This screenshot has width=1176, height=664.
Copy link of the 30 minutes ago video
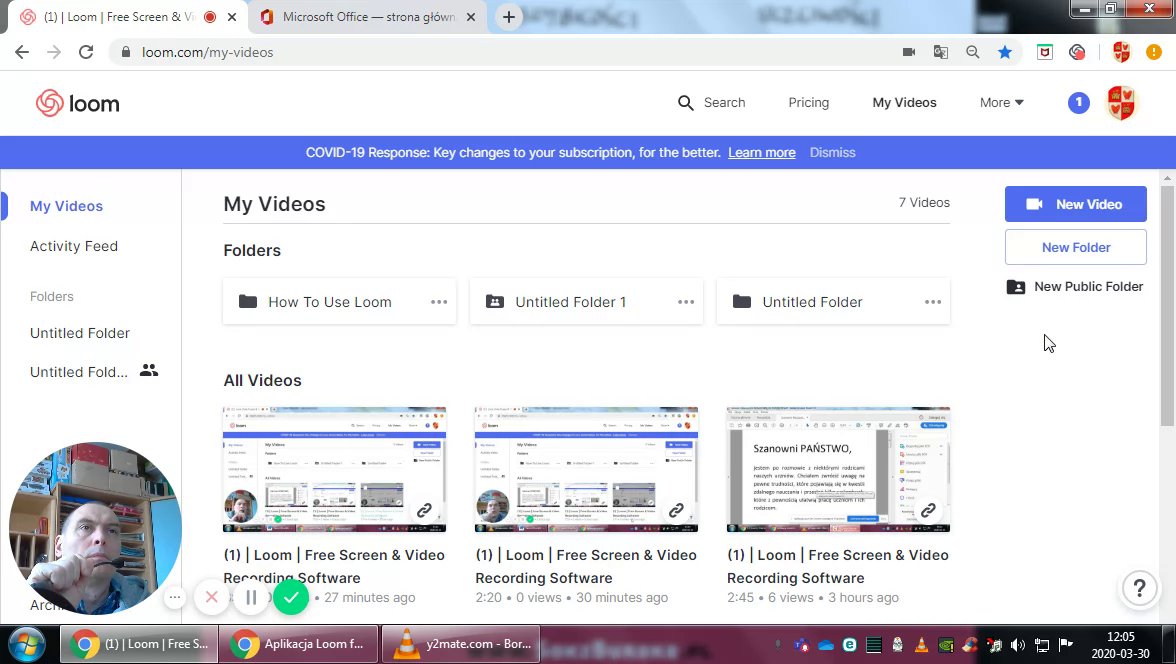676,510
